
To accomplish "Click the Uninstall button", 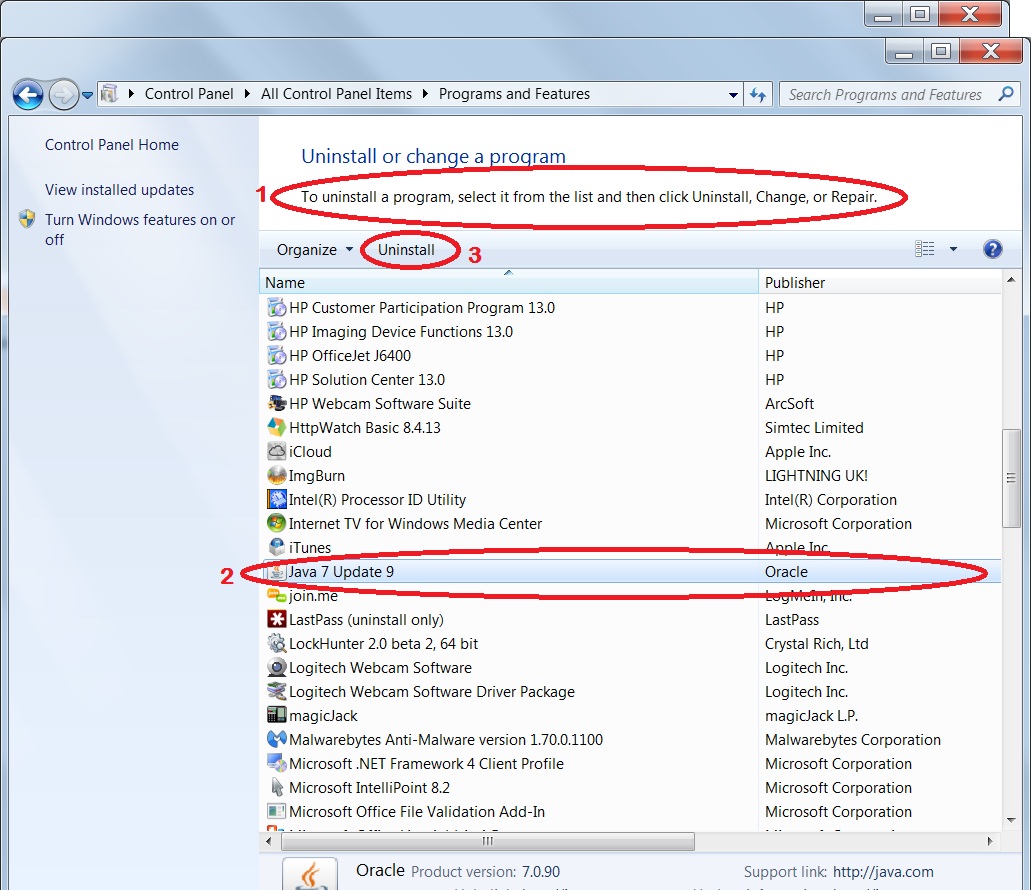I will point(409,248).
